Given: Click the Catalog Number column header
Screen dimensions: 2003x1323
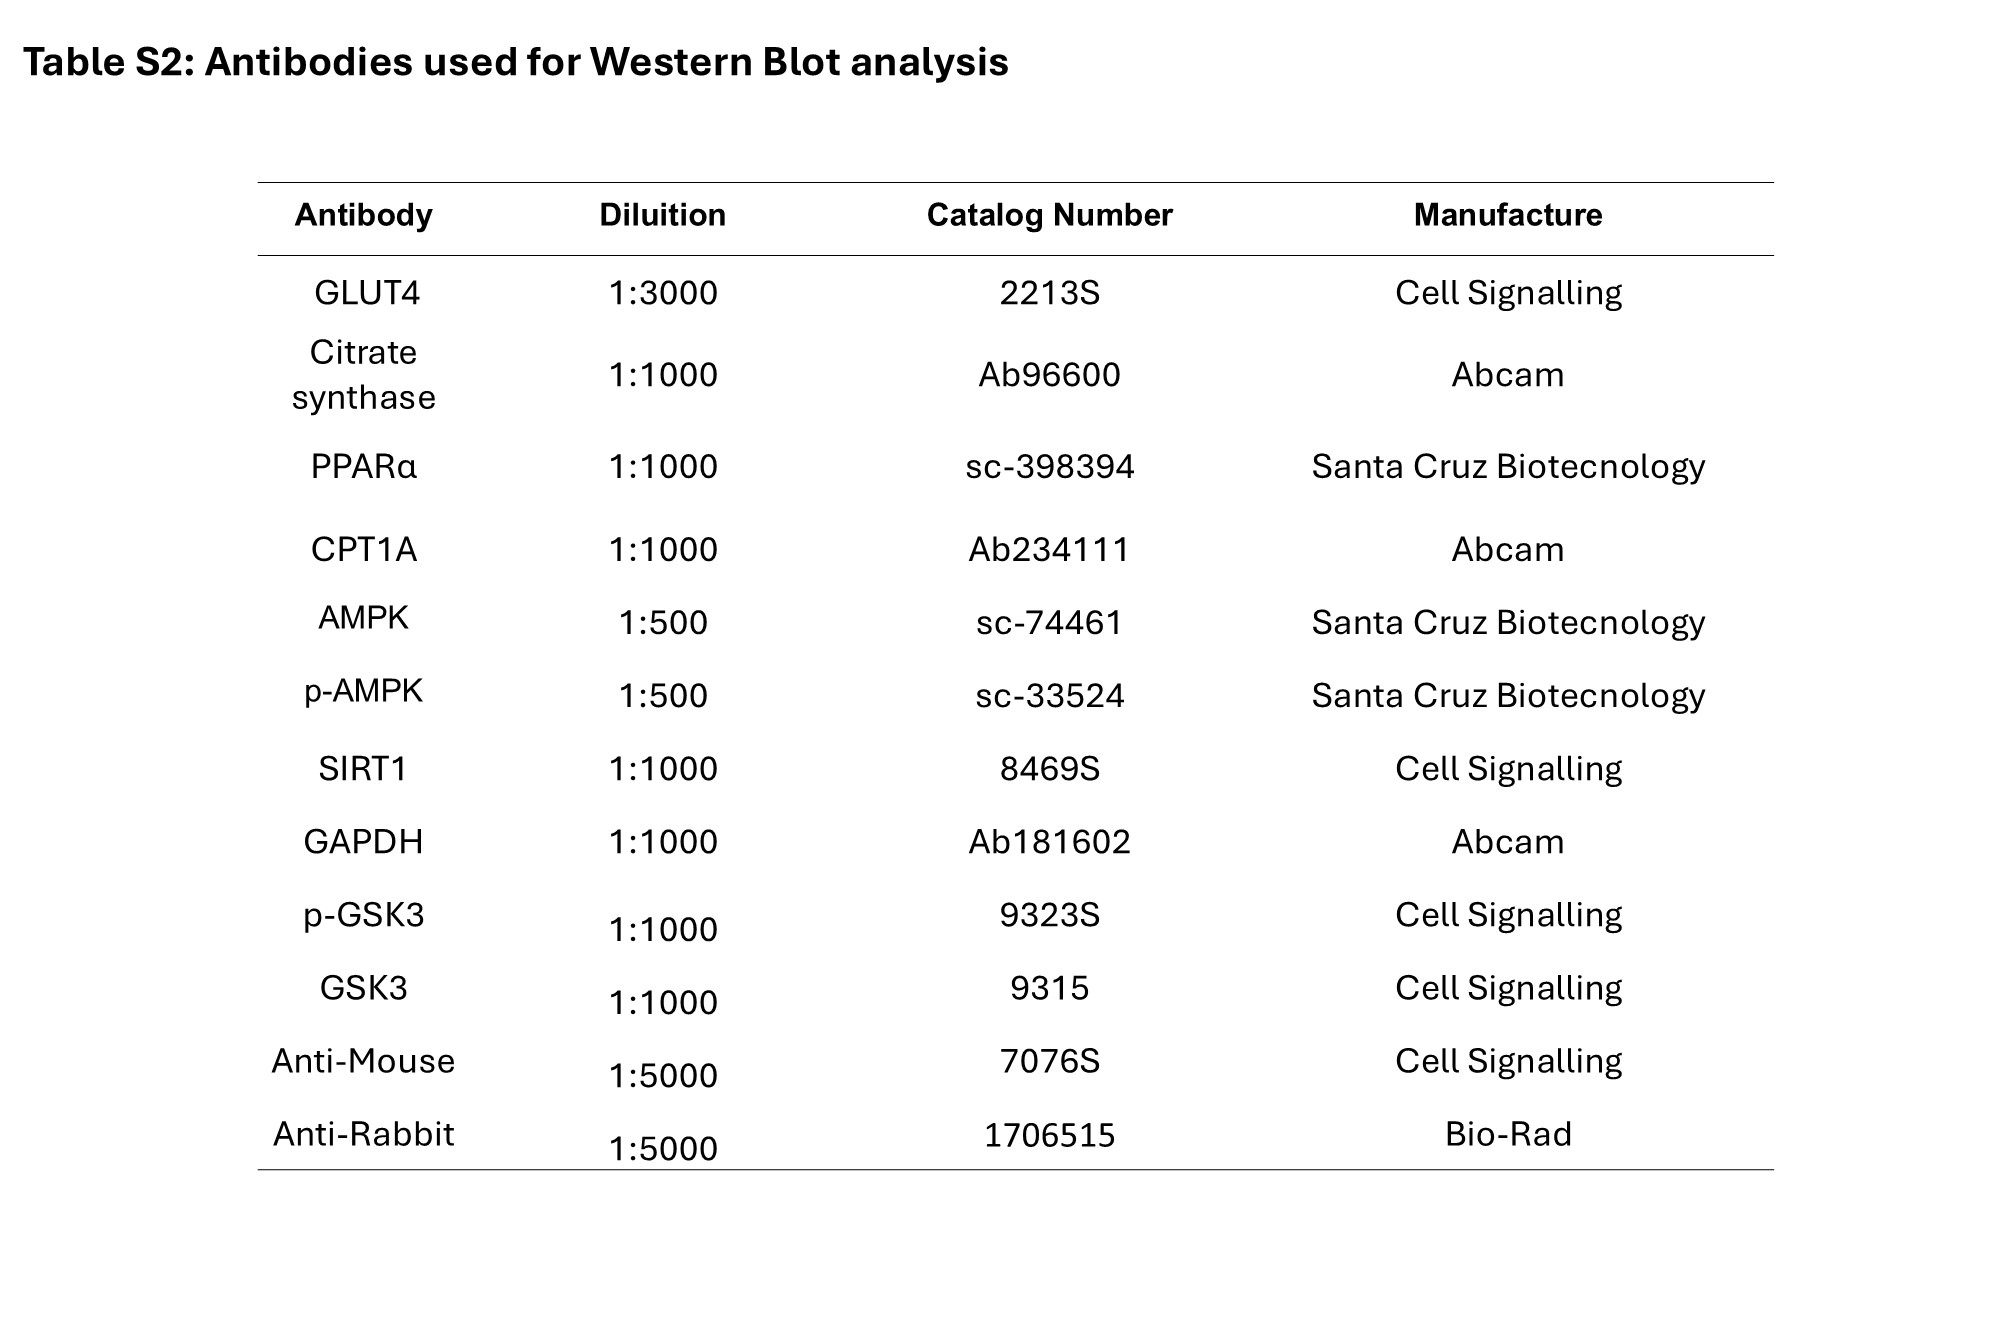Looking at the screenshot, I should [x=1049, y=215].
